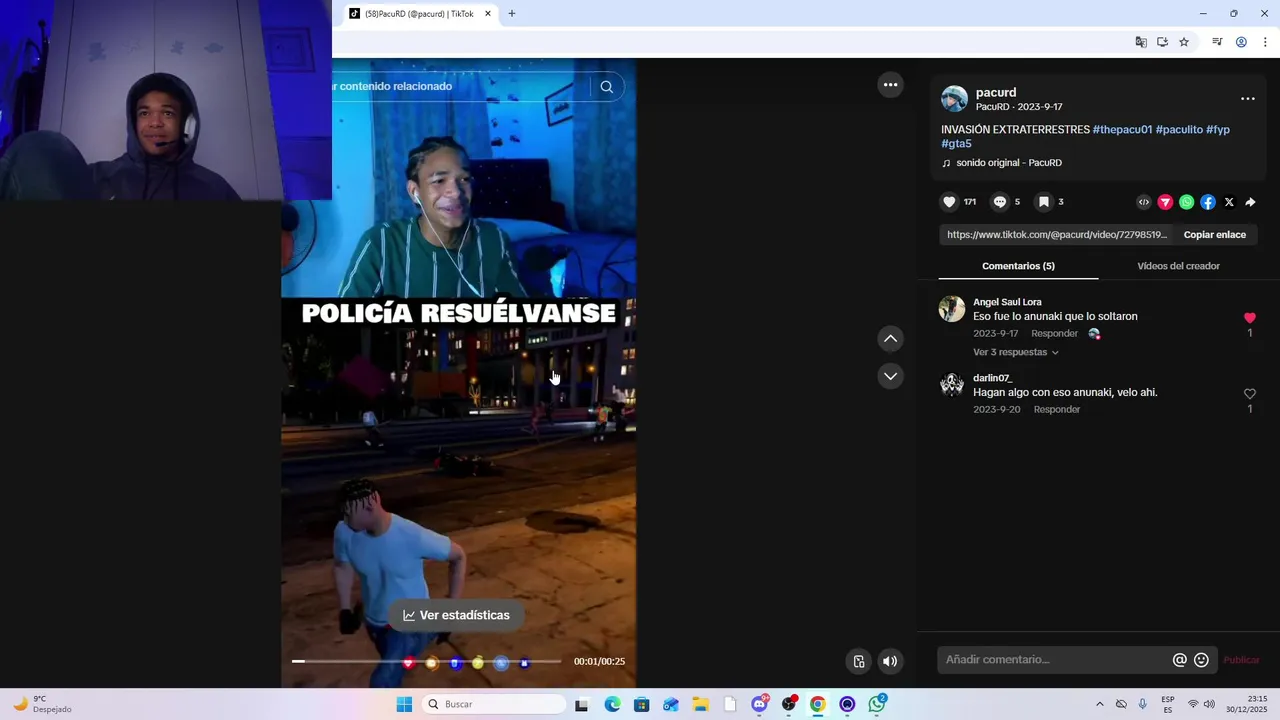Image resolution: width=1280 pixels, height=720 pixels.
Task: Open post options dots next to pacurd
Action: point(1247,99)
